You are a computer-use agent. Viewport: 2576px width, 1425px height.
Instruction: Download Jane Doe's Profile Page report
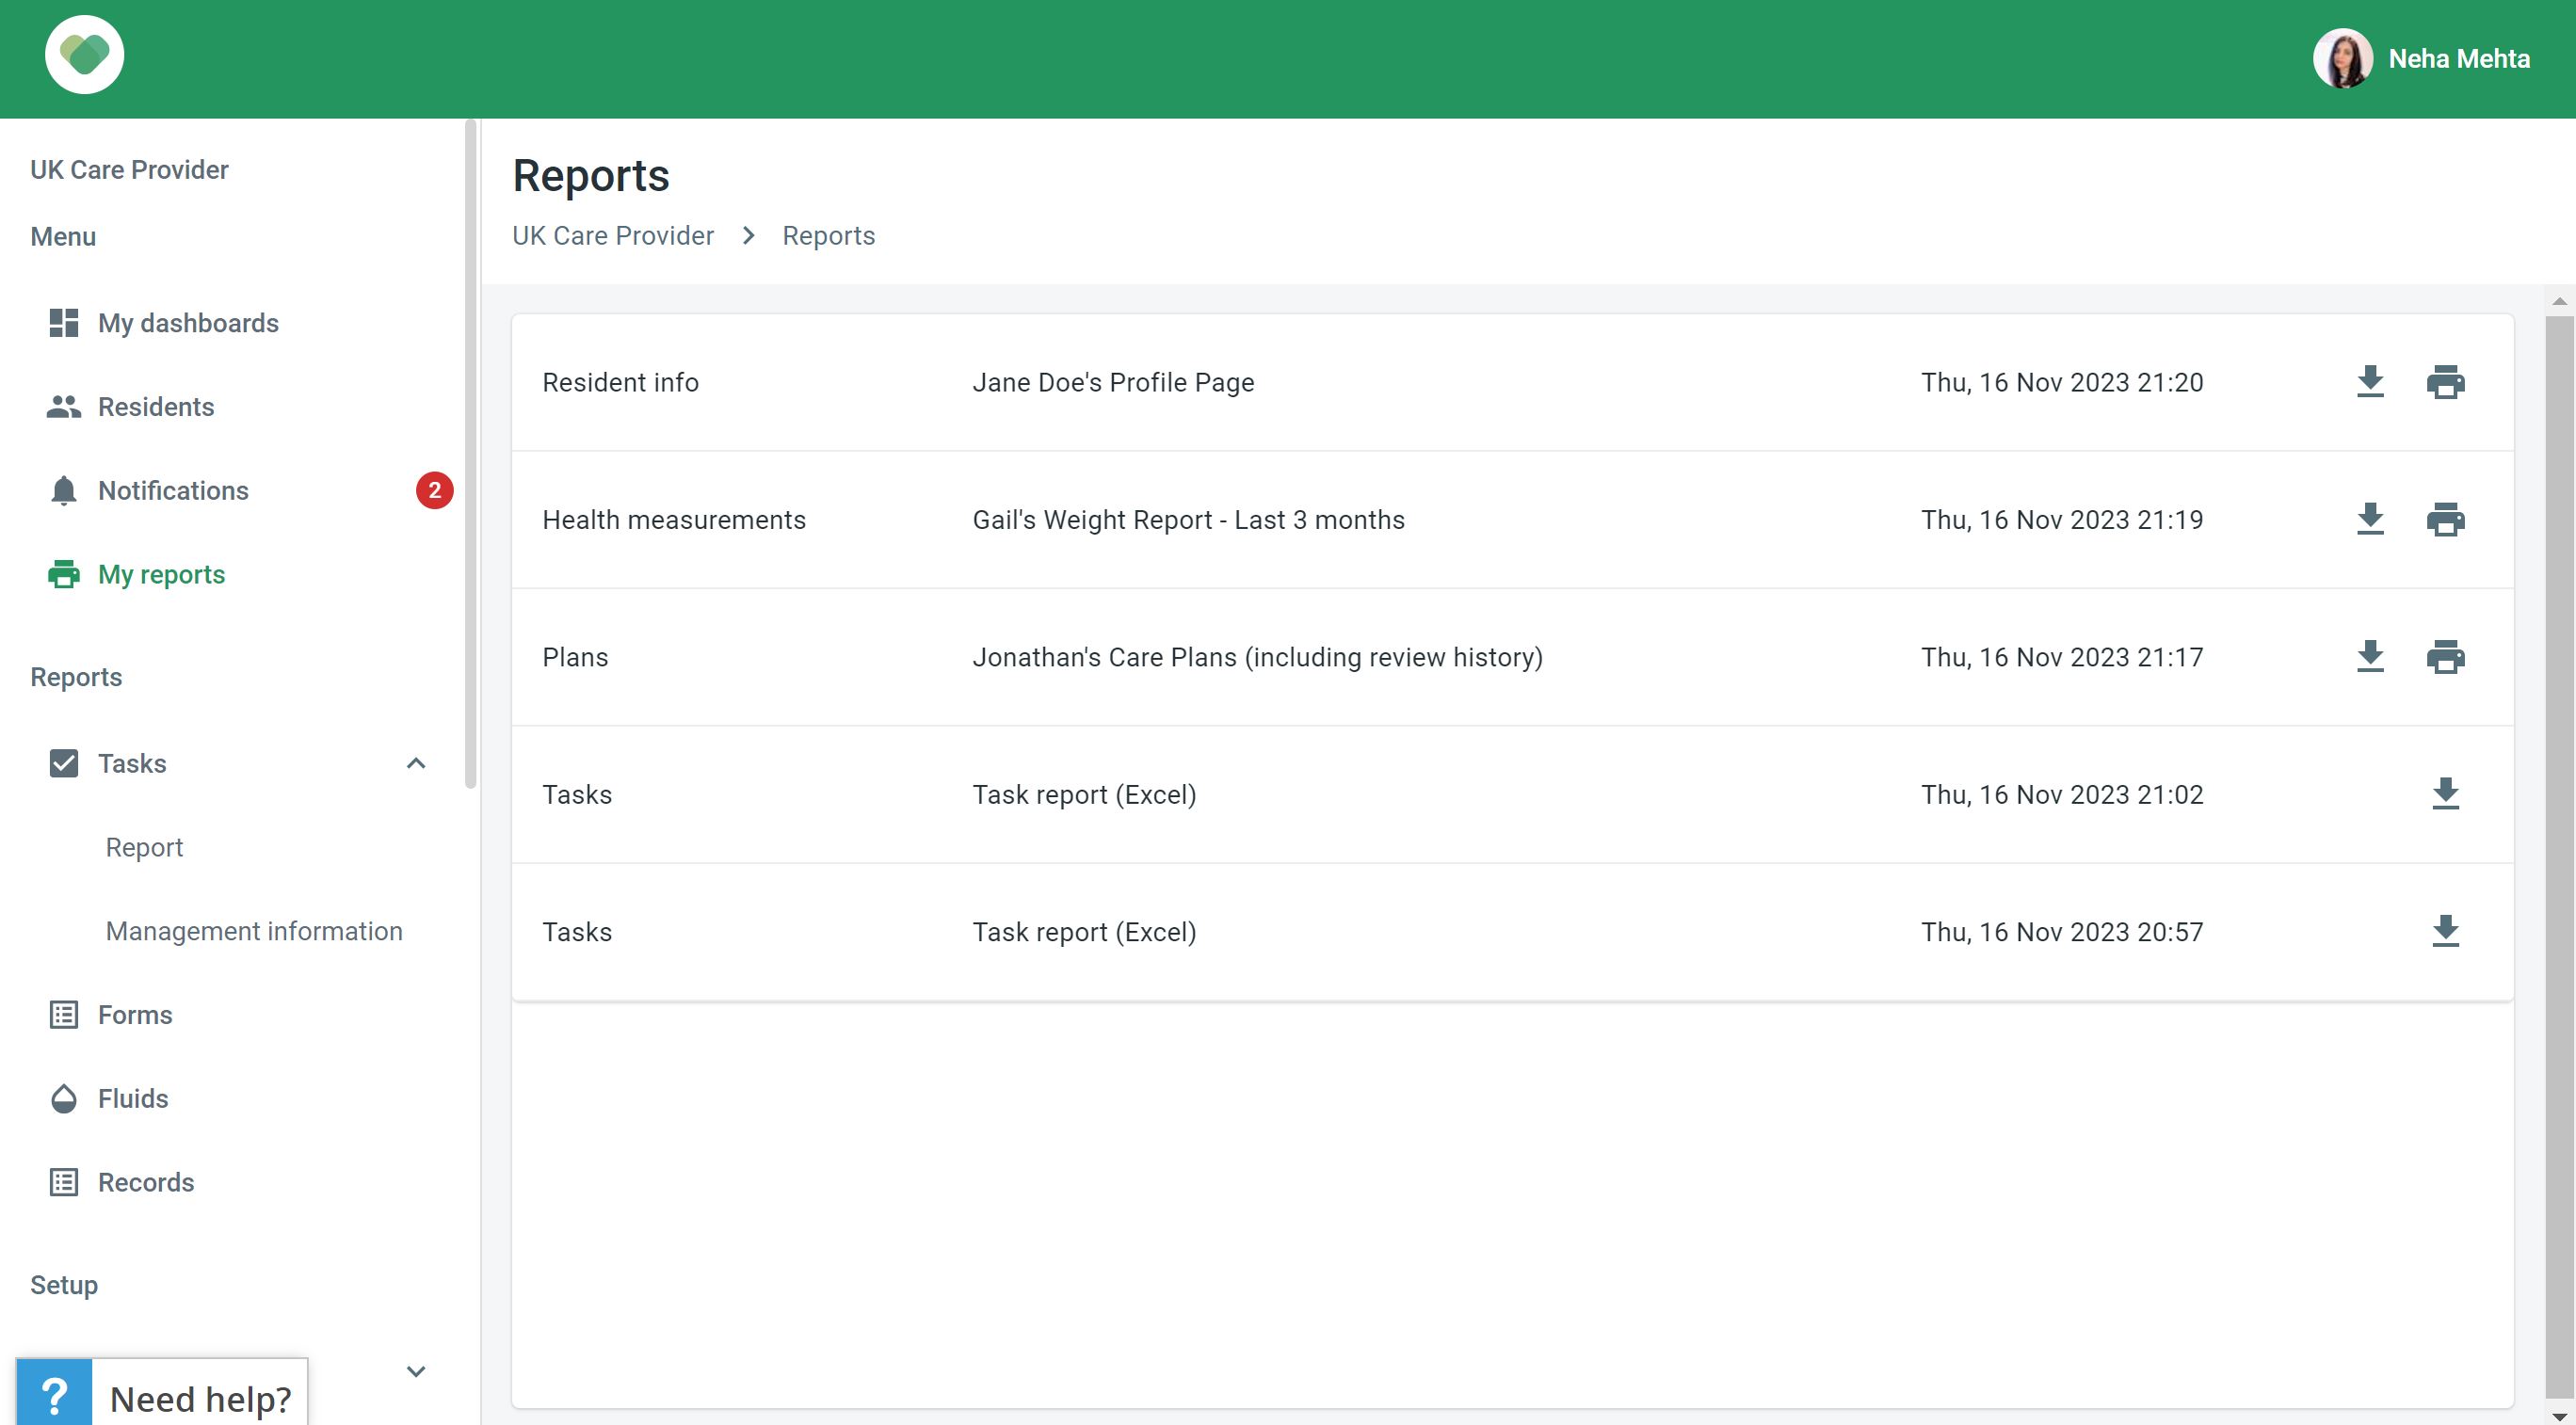click(2370, 382)
